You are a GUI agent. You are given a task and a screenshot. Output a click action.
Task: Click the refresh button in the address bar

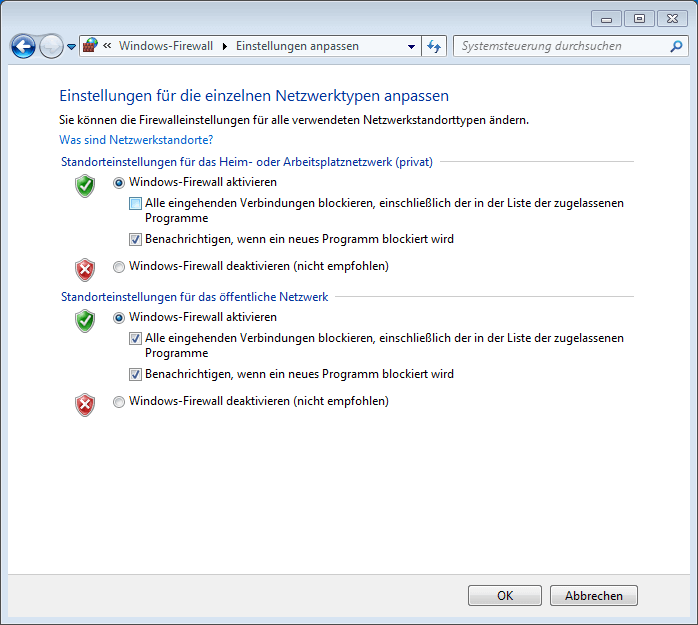click(434, 46)
